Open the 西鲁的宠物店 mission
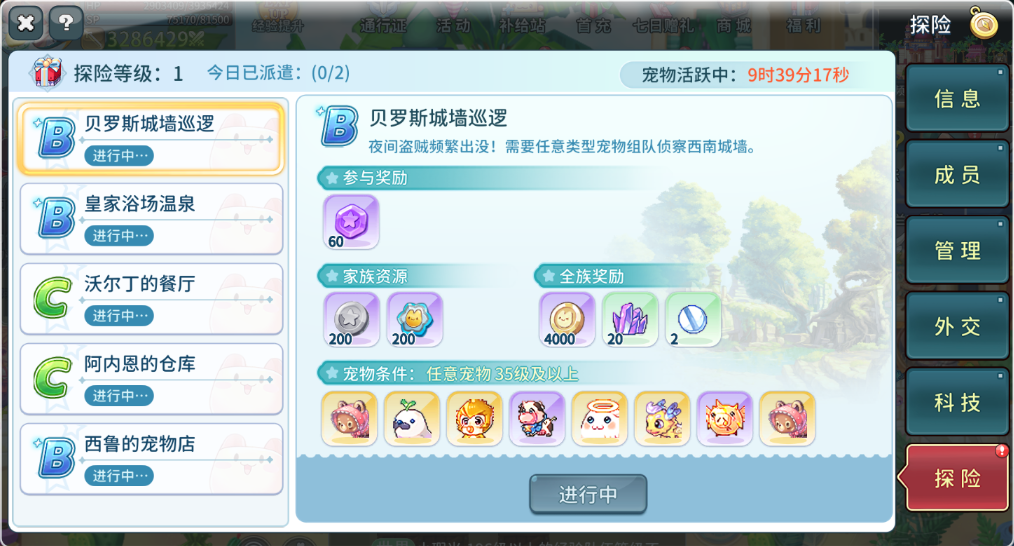This screenshot has height=546, width=1014. pyautogui.click(x=151, y=459)
